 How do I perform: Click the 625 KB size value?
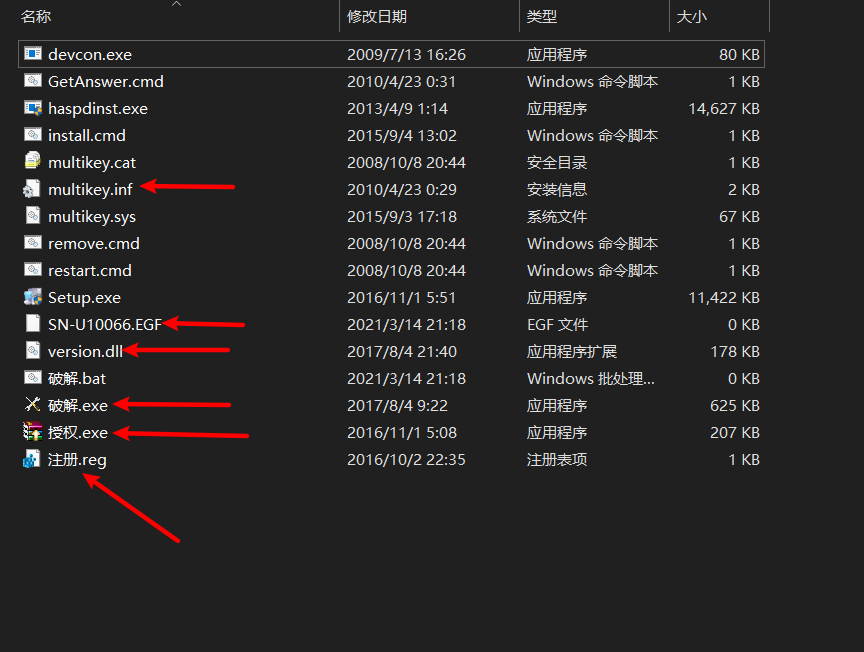(x=735, y=406)
